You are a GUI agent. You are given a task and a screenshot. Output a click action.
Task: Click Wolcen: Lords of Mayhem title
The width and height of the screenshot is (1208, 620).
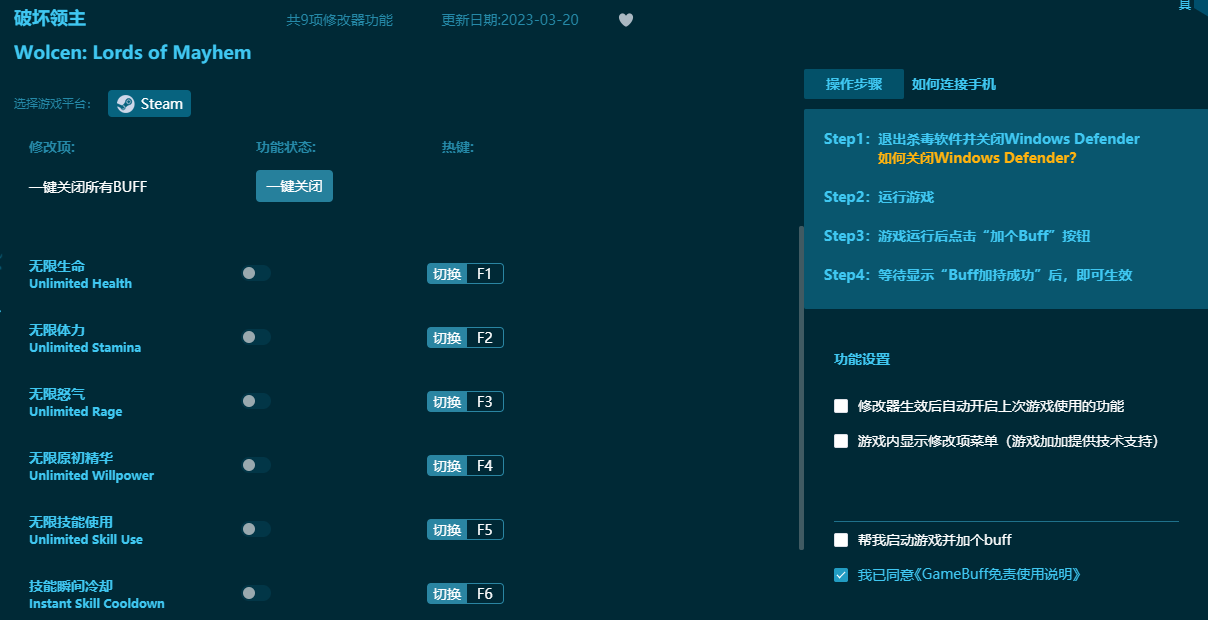point(133,52)
